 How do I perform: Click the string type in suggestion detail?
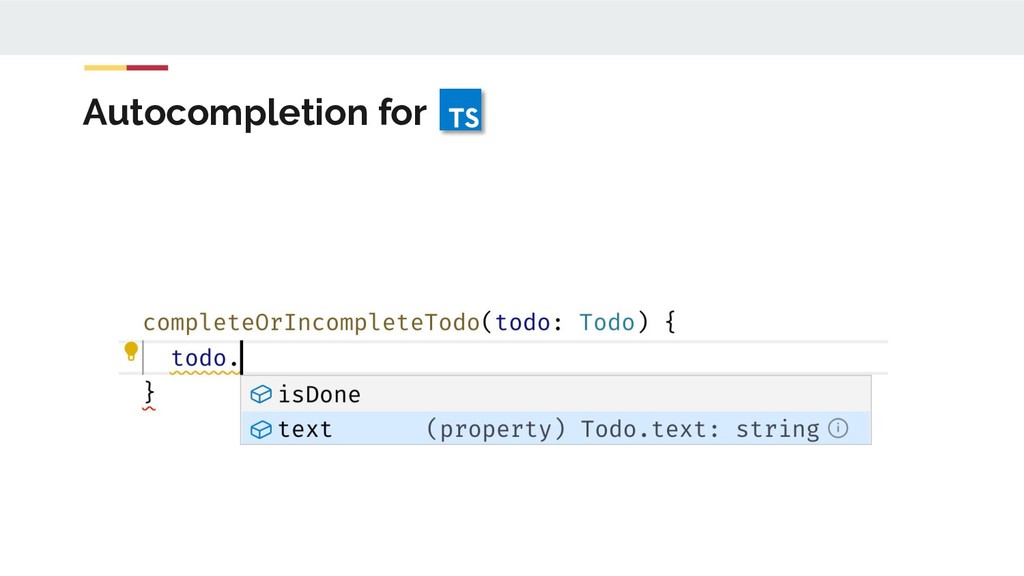[777, 430]
